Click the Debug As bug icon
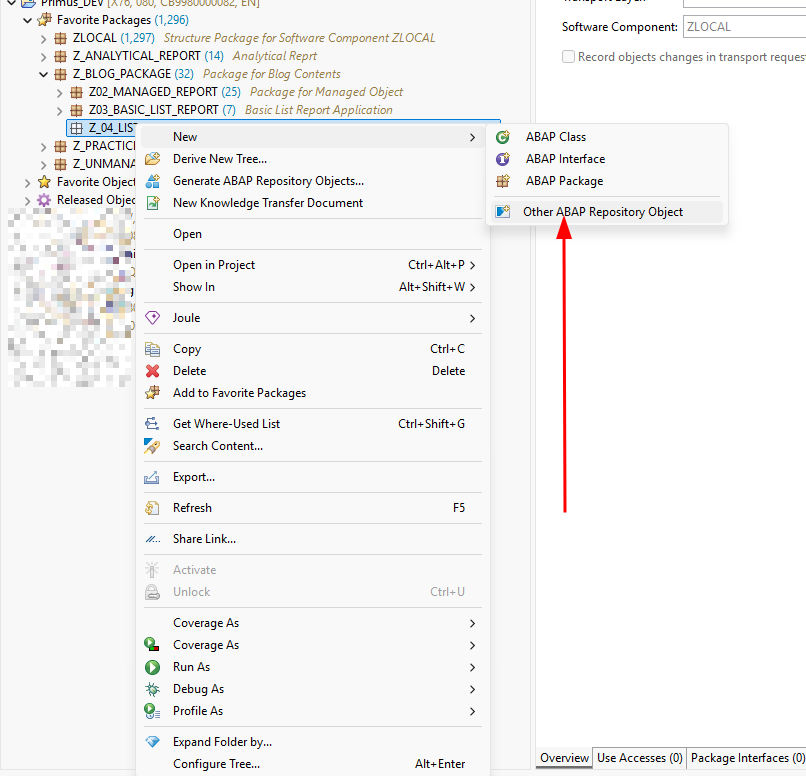 pos(153,689)
